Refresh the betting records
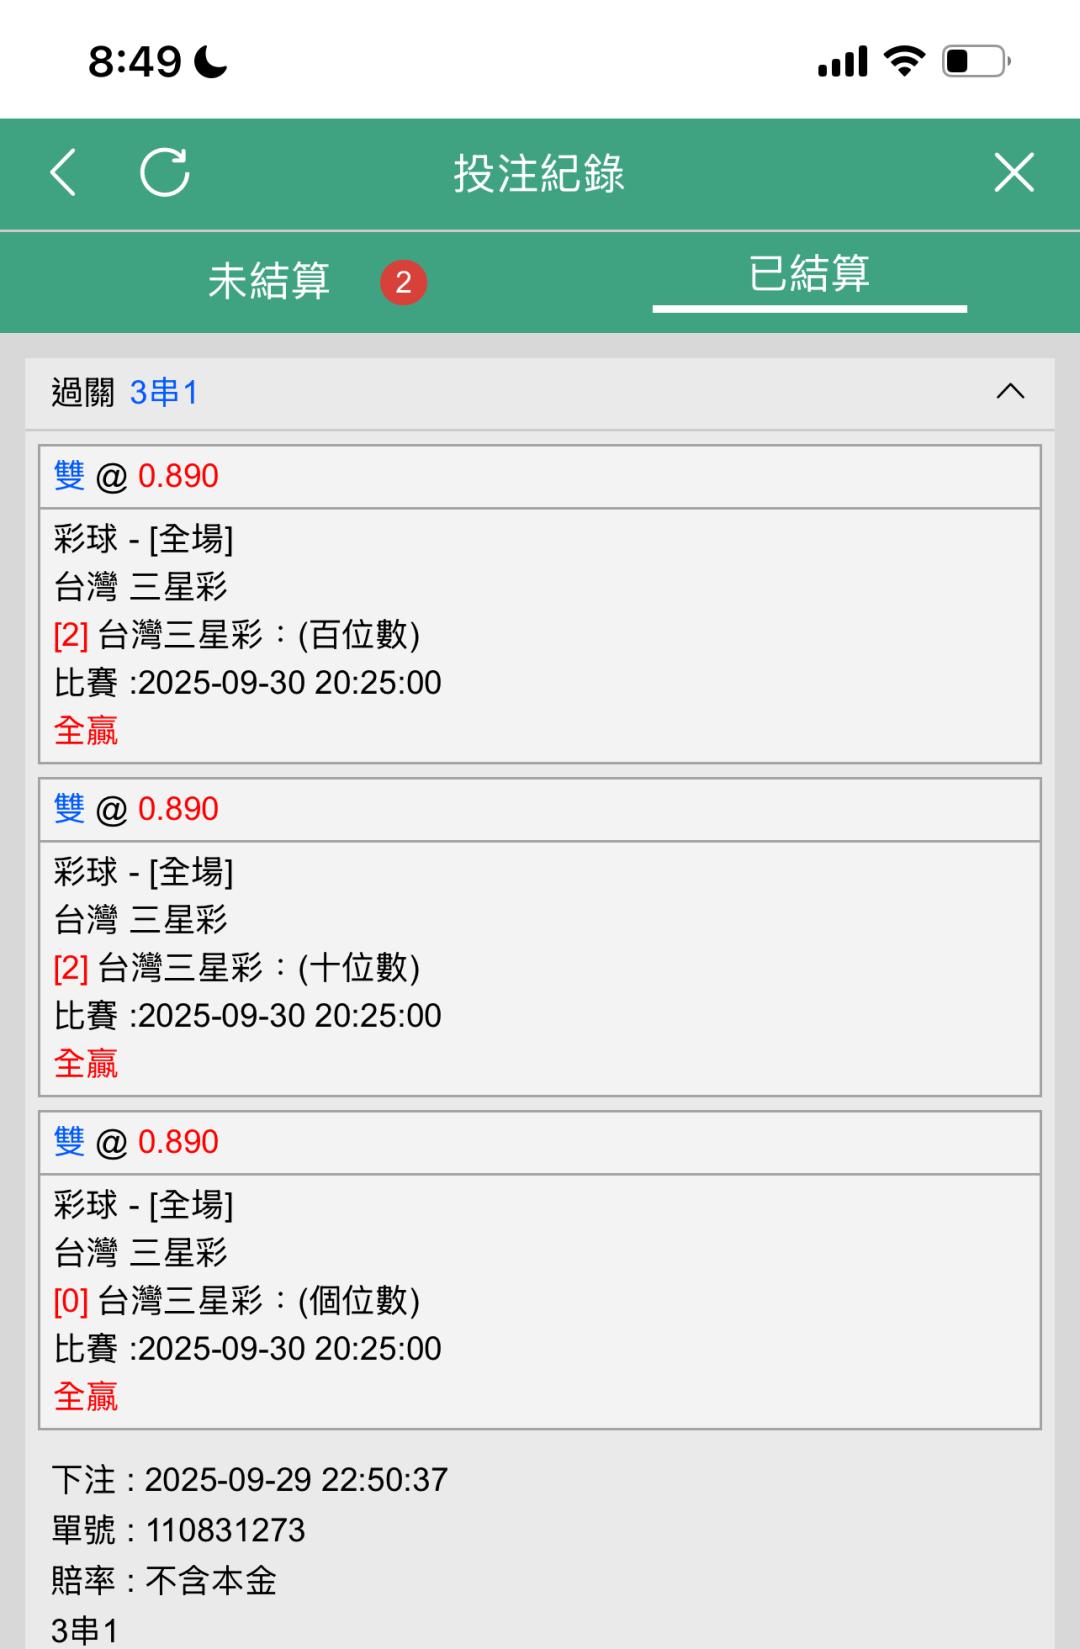1080x1649 pixels. click(x=165, y=173)
